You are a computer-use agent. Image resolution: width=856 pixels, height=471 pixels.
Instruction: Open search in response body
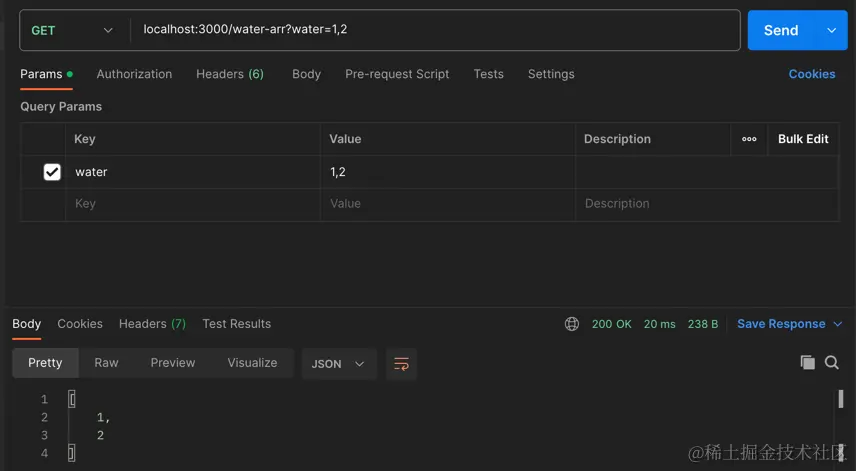coord(831,362)
